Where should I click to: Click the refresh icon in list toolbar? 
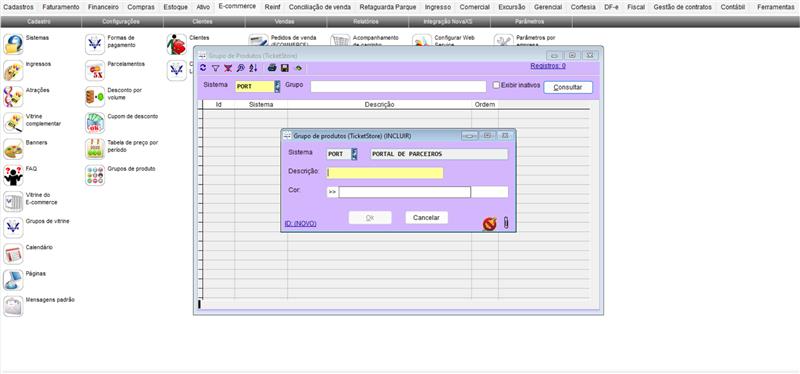[203, 68]
